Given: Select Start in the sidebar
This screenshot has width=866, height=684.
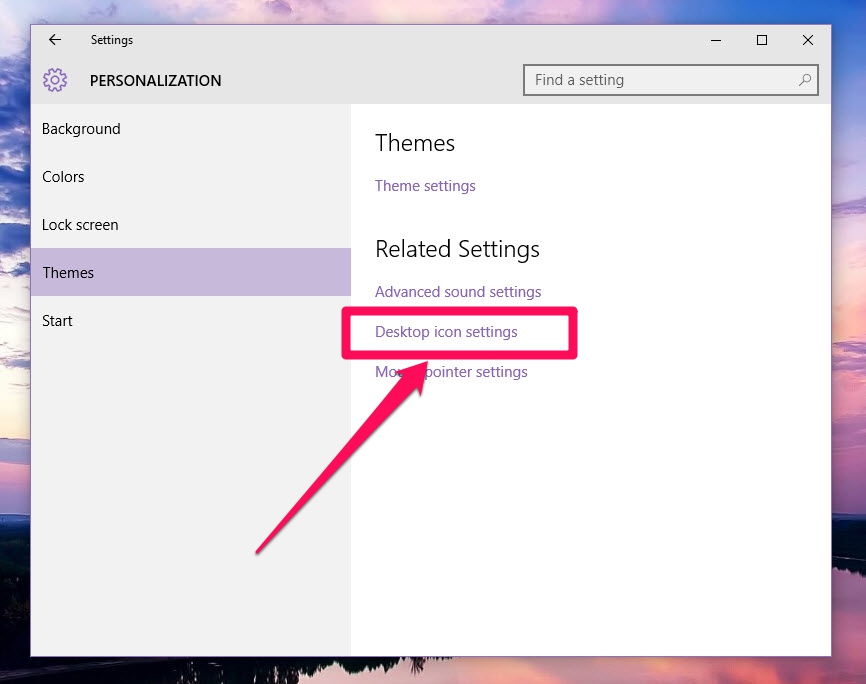Looking at the screenshot, I should pyautogui.click(x=57, y=320).
